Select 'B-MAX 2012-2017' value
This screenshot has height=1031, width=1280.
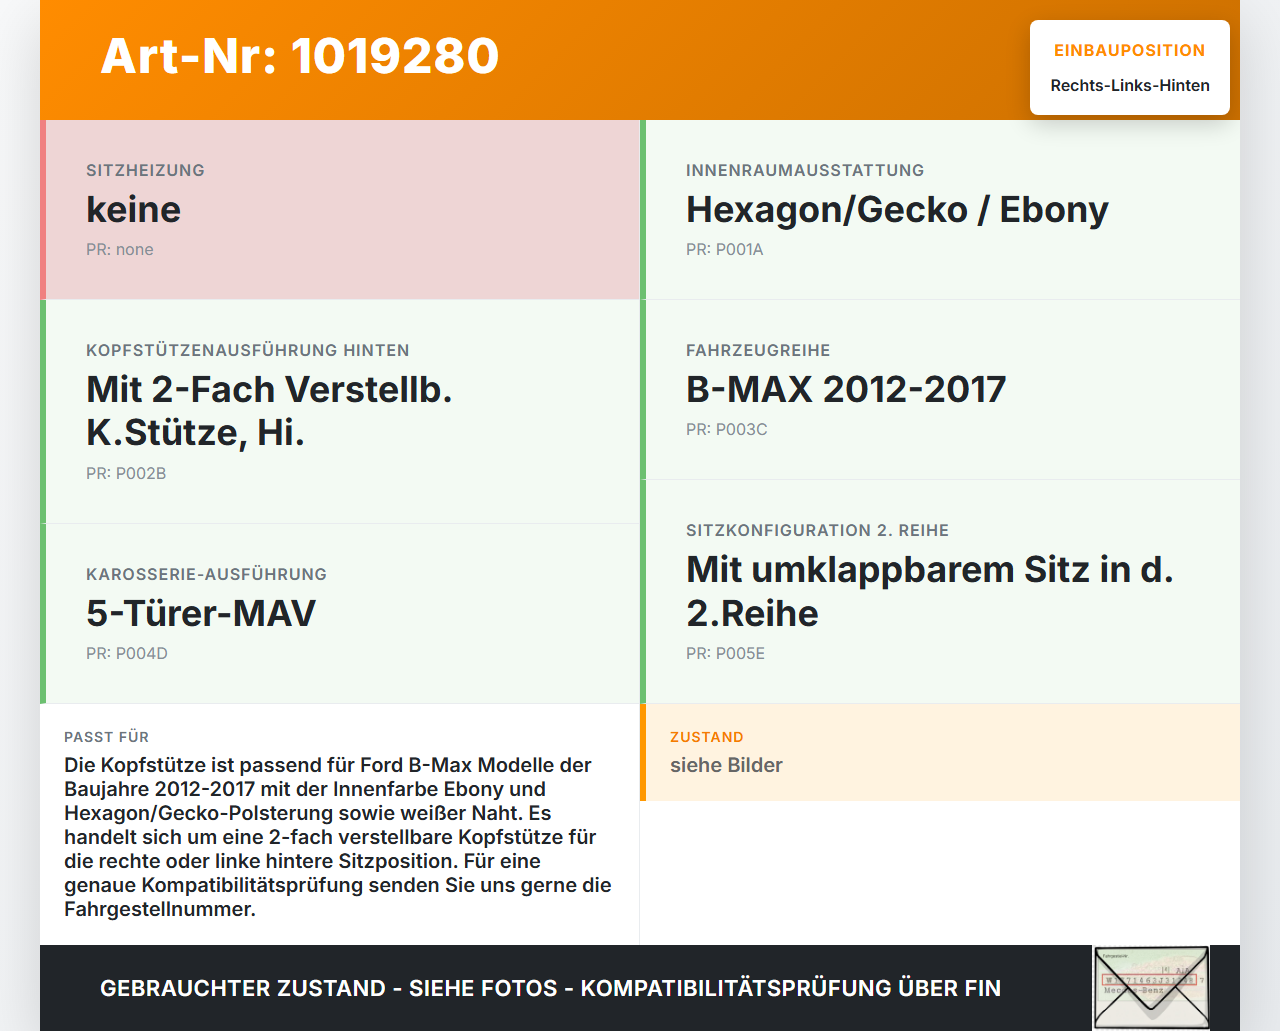click(x=846, y=389)
